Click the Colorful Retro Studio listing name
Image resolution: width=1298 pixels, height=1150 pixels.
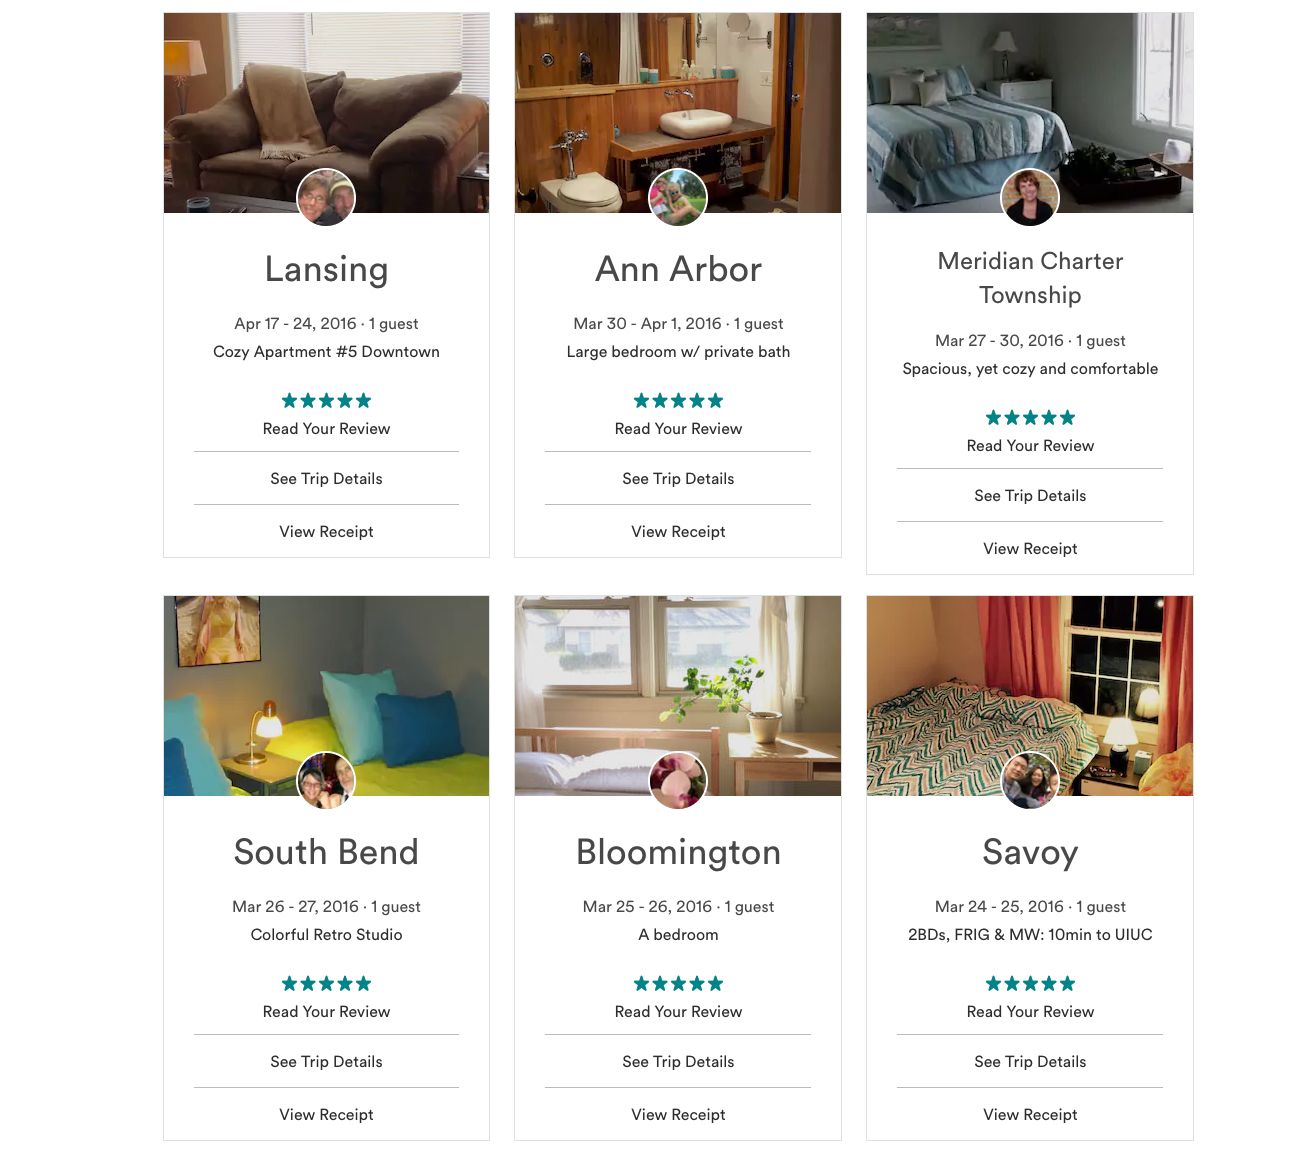[326, 935]
